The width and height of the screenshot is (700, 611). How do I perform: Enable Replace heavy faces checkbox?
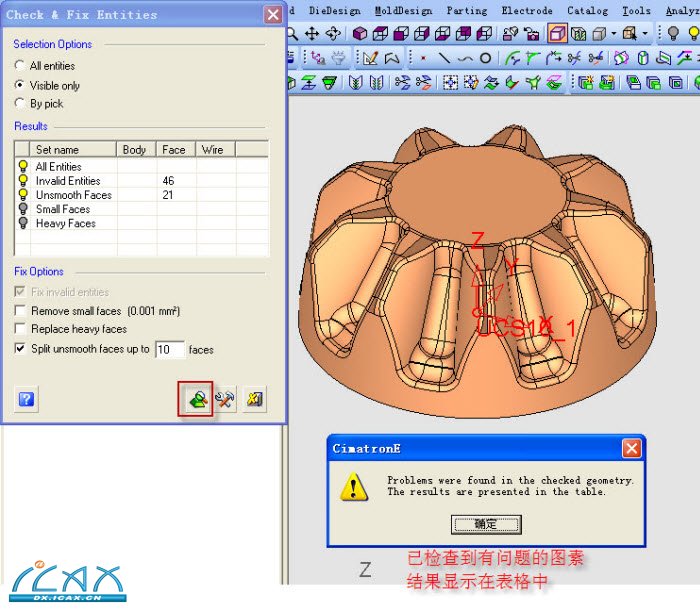[20, 328]
